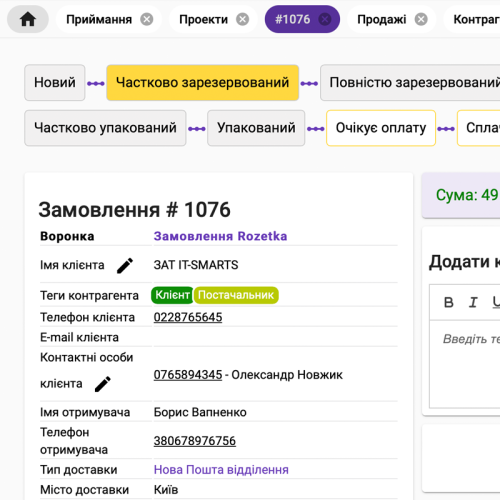Select delivery city Київ
500x500 pixels.
(166, 490)
